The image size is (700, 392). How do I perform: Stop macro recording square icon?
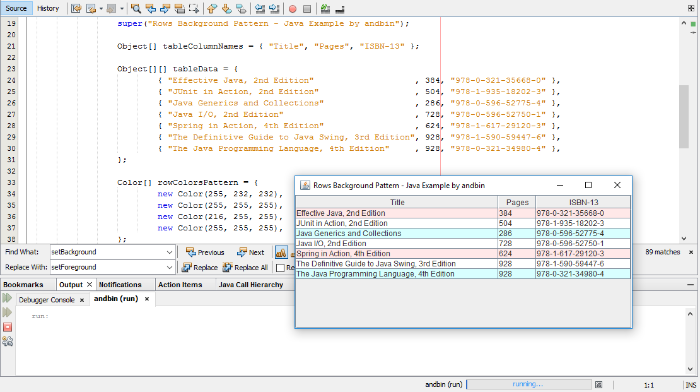coord(307,8)
